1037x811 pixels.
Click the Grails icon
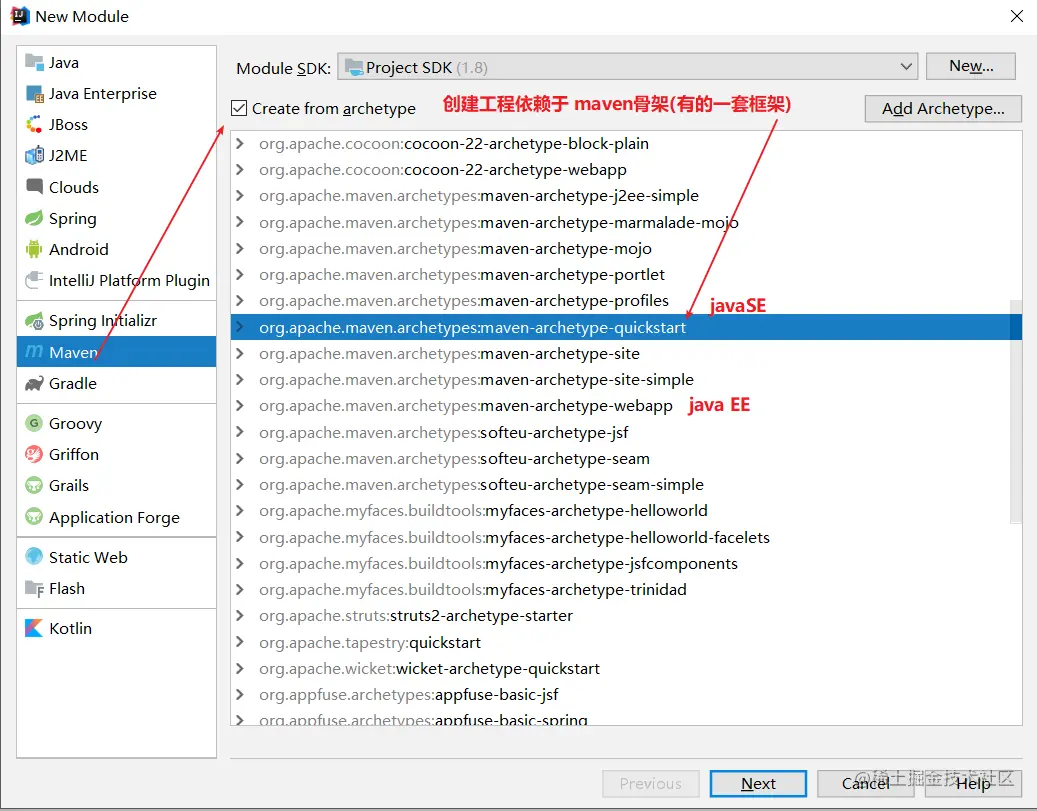(x=34, y=486)
